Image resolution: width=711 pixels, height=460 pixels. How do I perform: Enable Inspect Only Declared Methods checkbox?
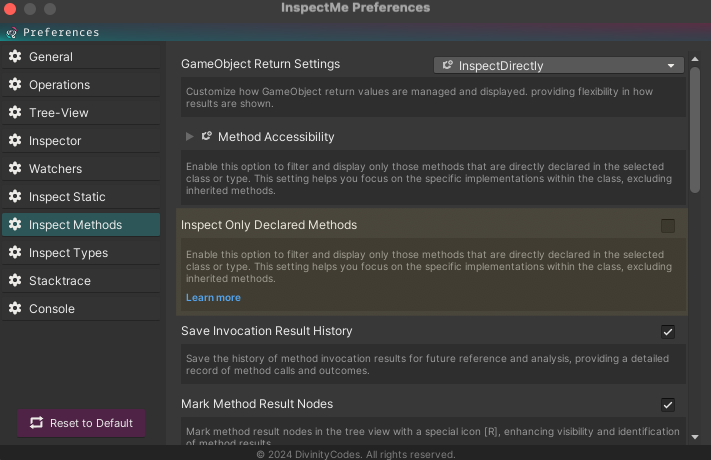667,225
